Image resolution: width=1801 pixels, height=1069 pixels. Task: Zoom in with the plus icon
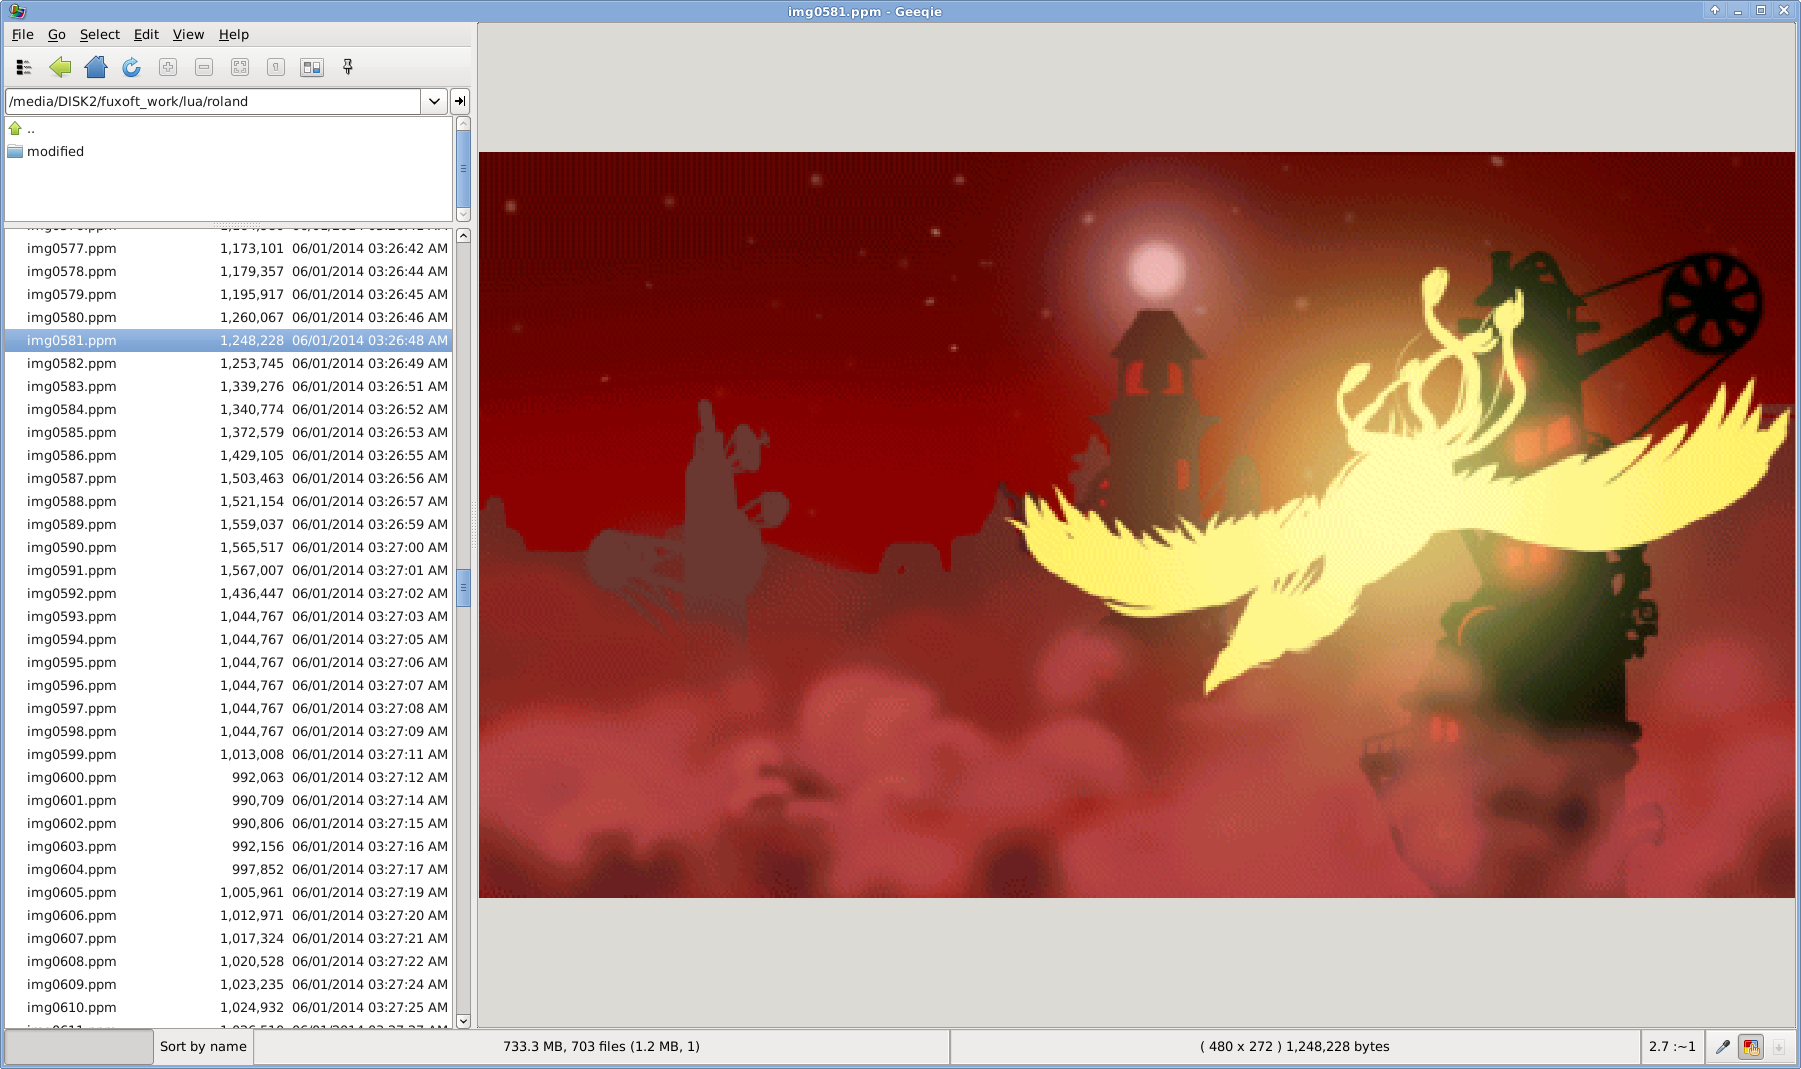click(168, 67)
